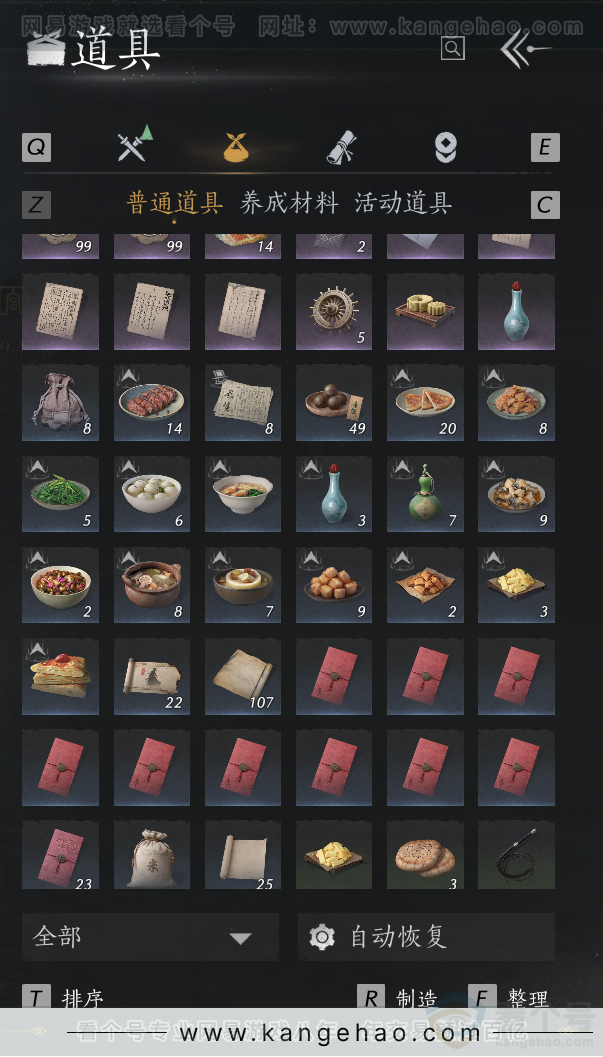Image resolution: width=603 pixels, height=1057 pixels.
Task: Open the stacked gems category icon
Action: (445, 147)
